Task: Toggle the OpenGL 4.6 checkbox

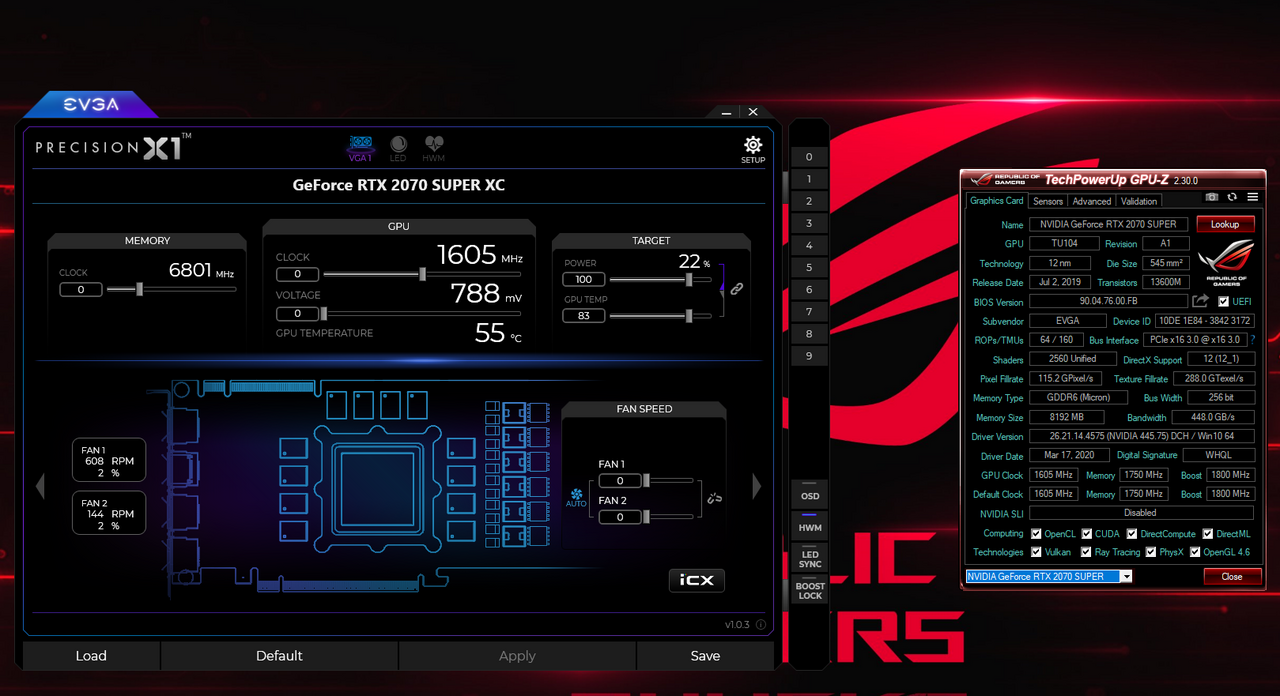Action: pos(1195,552)
